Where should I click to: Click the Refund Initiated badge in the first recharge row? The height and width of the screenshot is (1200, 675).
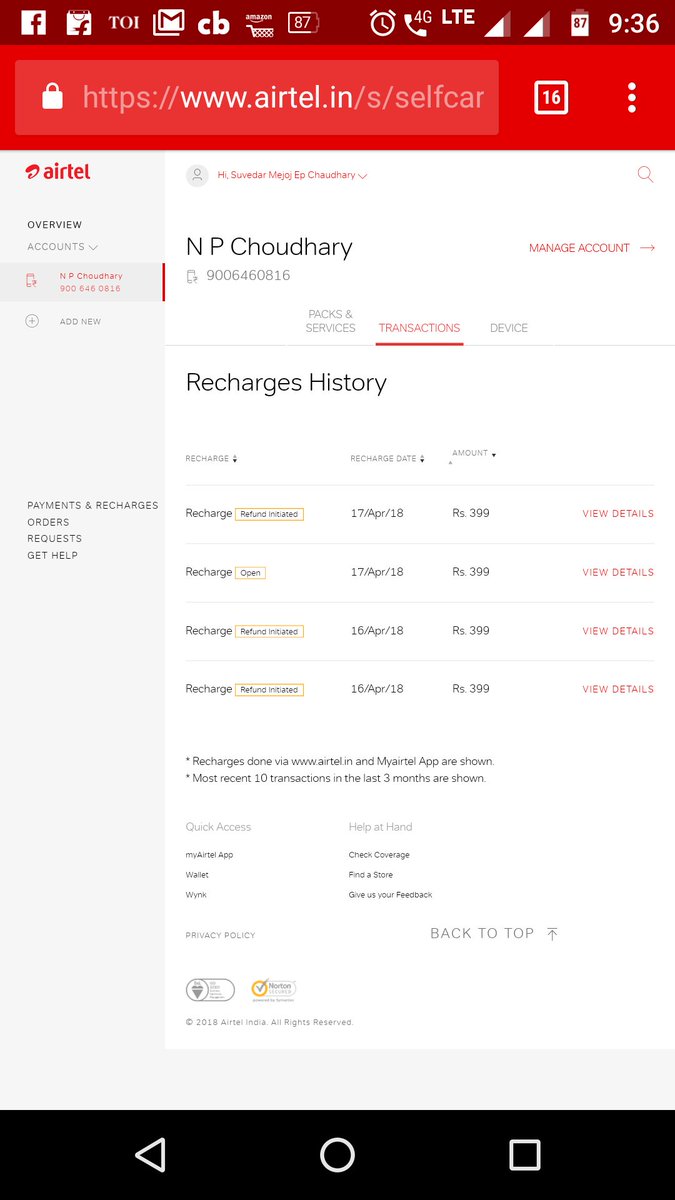click(x=269, y=514)
